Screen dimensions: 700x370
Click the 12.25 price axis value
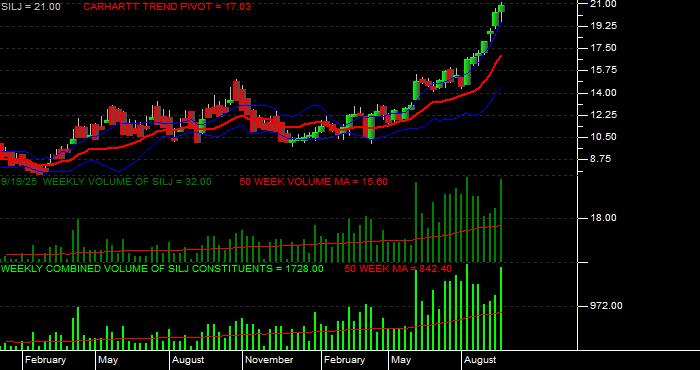click(604, 115)
